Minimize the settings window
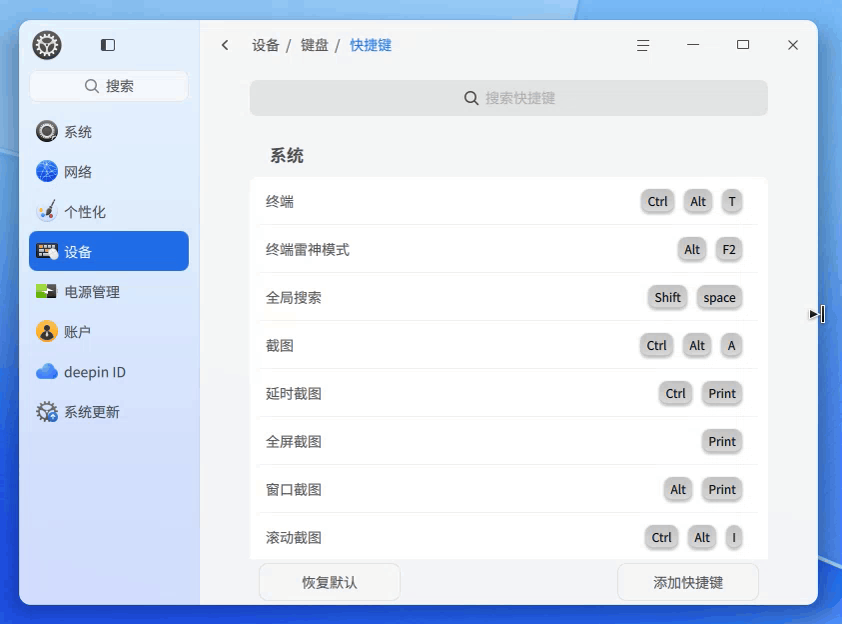 point(693,45)
